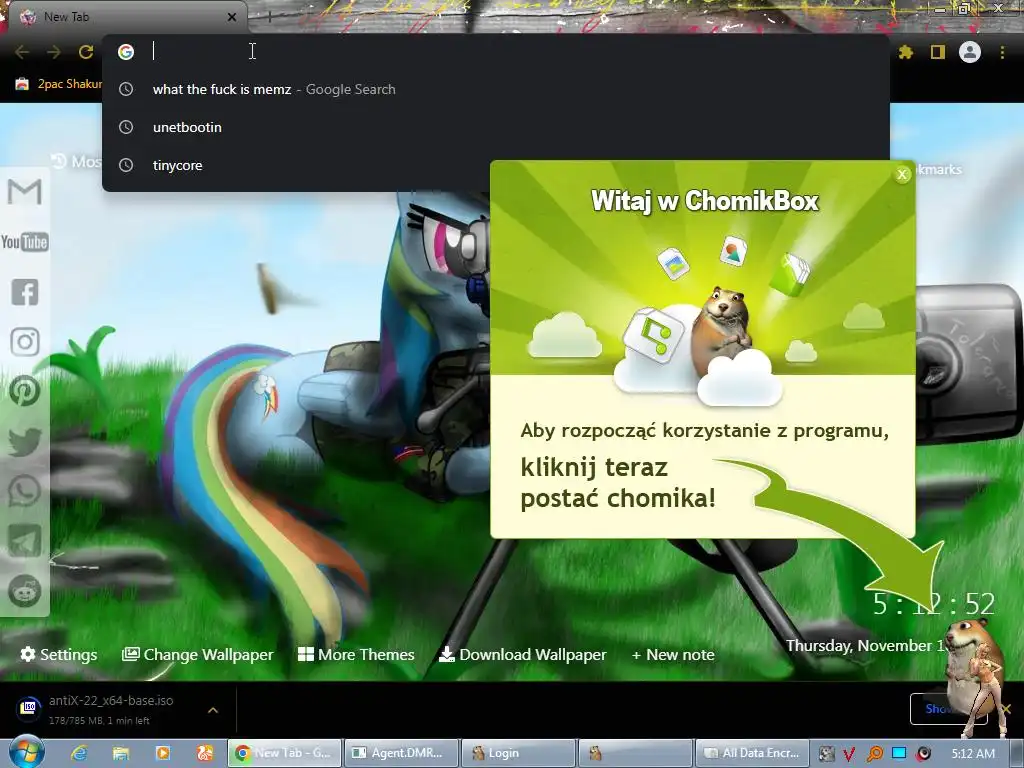Close the New Tab browser tab
This screenshot has width=1024, height=768.
232,17
